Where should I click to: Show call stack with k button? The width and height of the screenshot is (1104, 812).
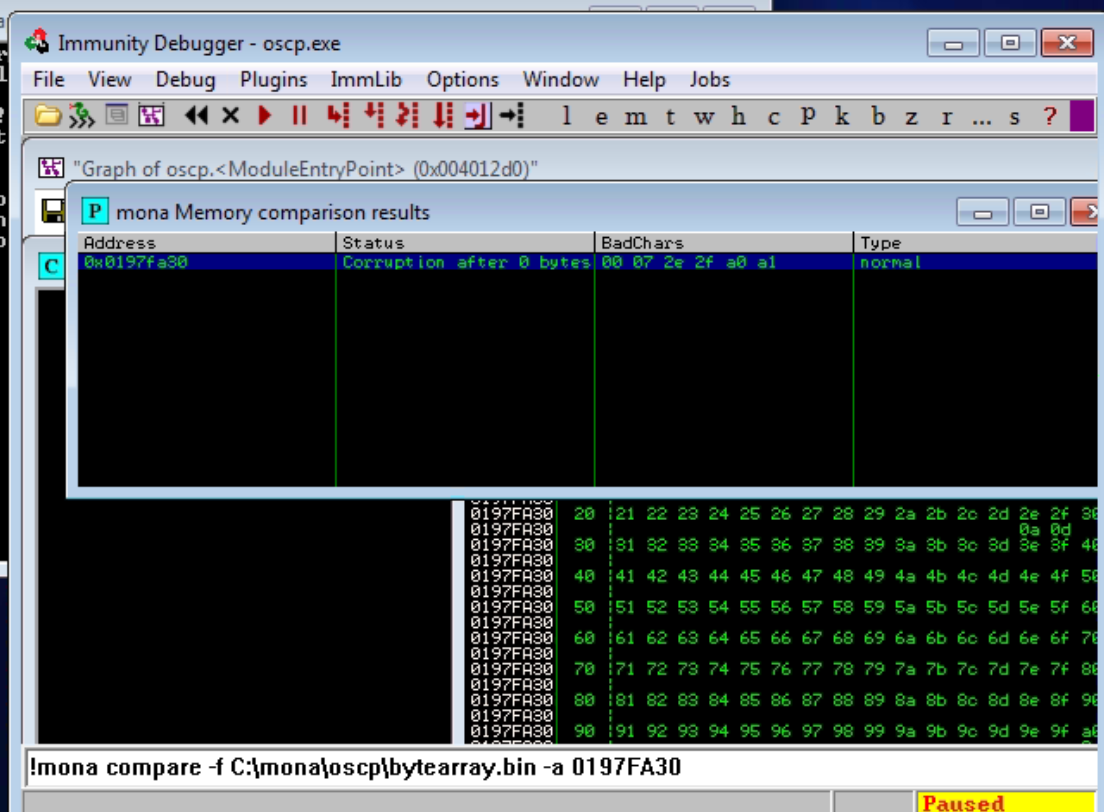(841, 115)
